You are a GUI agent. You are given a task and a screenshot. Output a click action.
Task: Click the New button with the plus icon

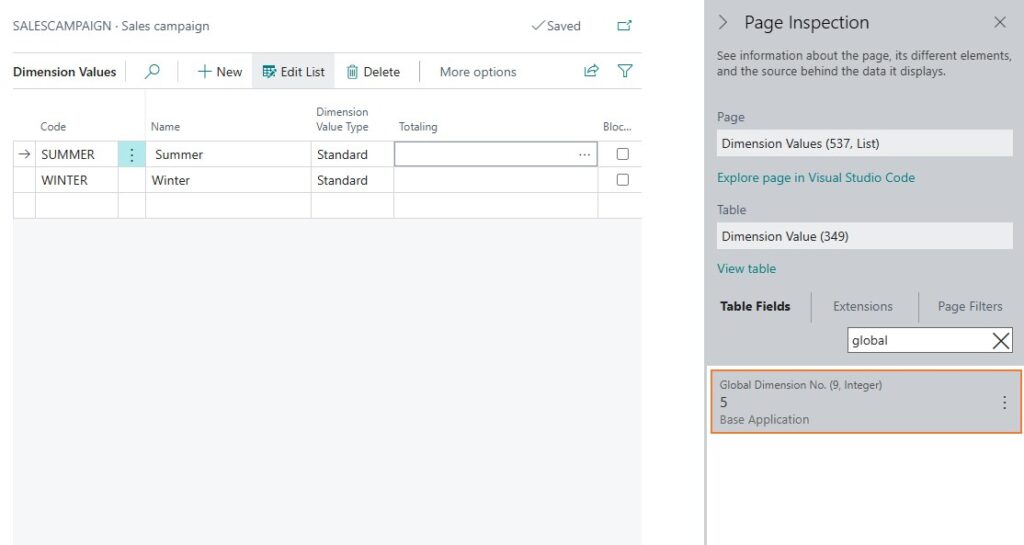click(219, 71)
